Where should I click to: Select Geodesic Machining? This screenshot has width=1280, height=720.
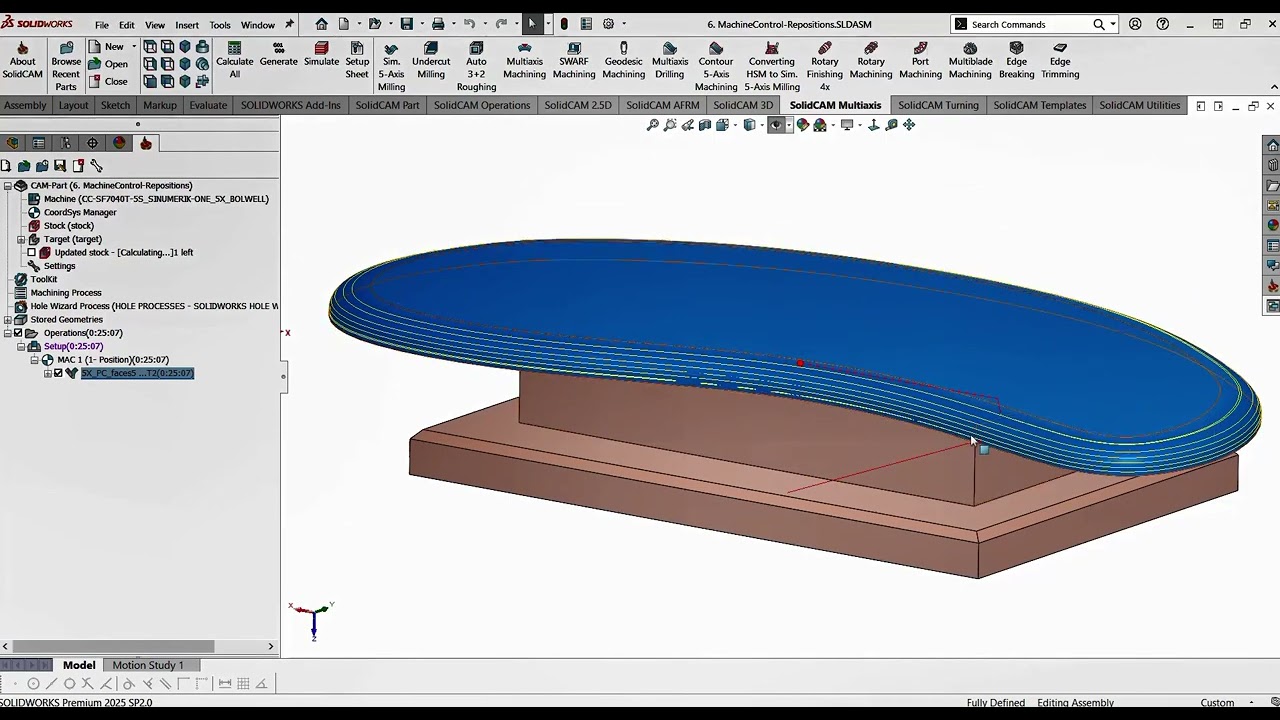[x=623, y=61]
